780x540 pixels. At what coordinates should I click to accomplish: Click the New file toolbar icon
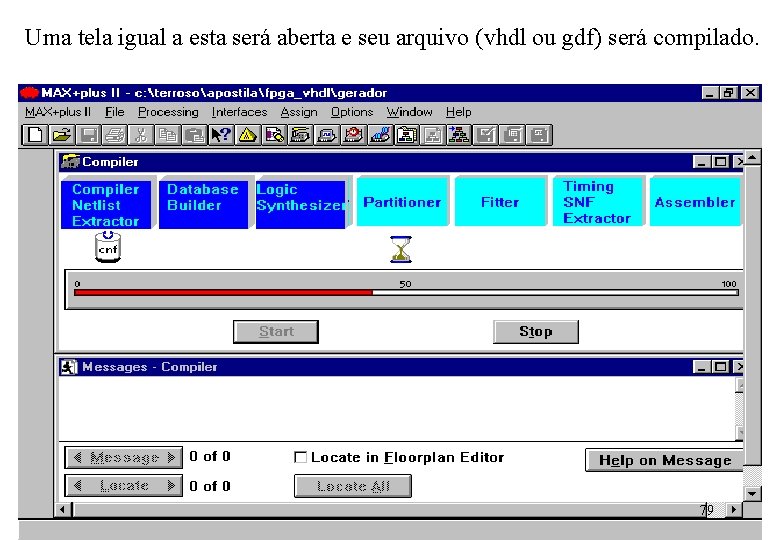[x=35, y=135]
